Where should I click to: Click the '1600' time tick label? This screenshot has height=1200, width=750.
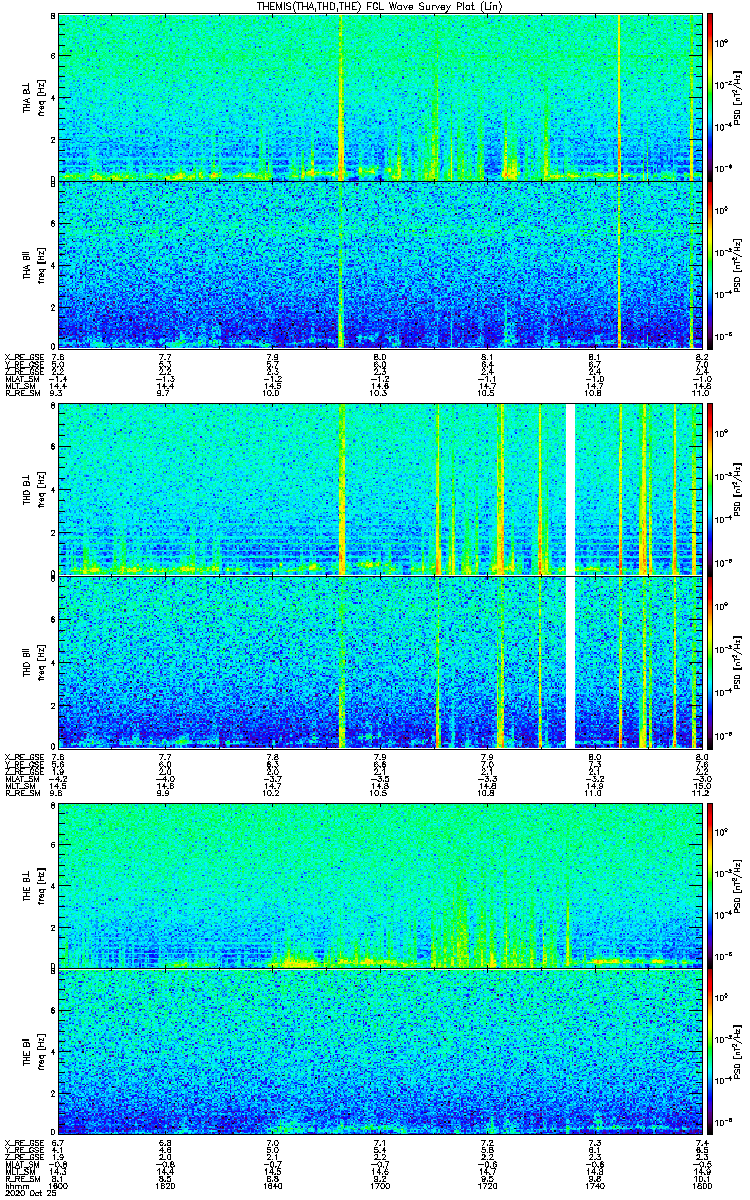coord(59,1185)
